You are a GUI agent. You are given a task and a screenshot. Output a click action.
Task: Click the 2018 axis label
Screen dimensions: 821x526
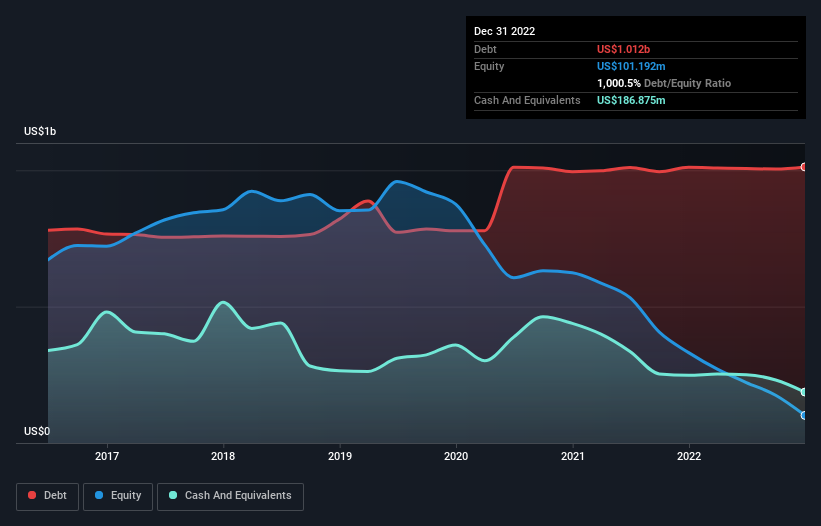(223, 456)
